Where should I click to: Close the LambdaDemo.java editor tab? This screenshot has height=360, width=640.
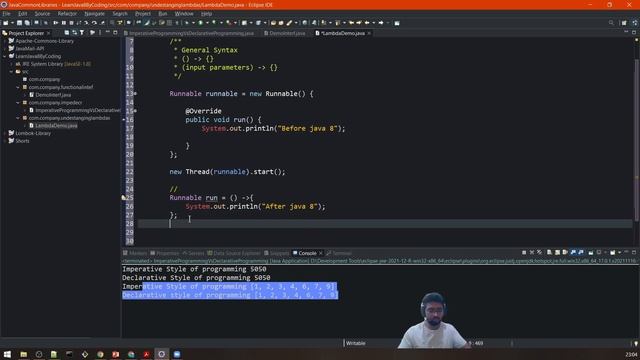(369, 33)
